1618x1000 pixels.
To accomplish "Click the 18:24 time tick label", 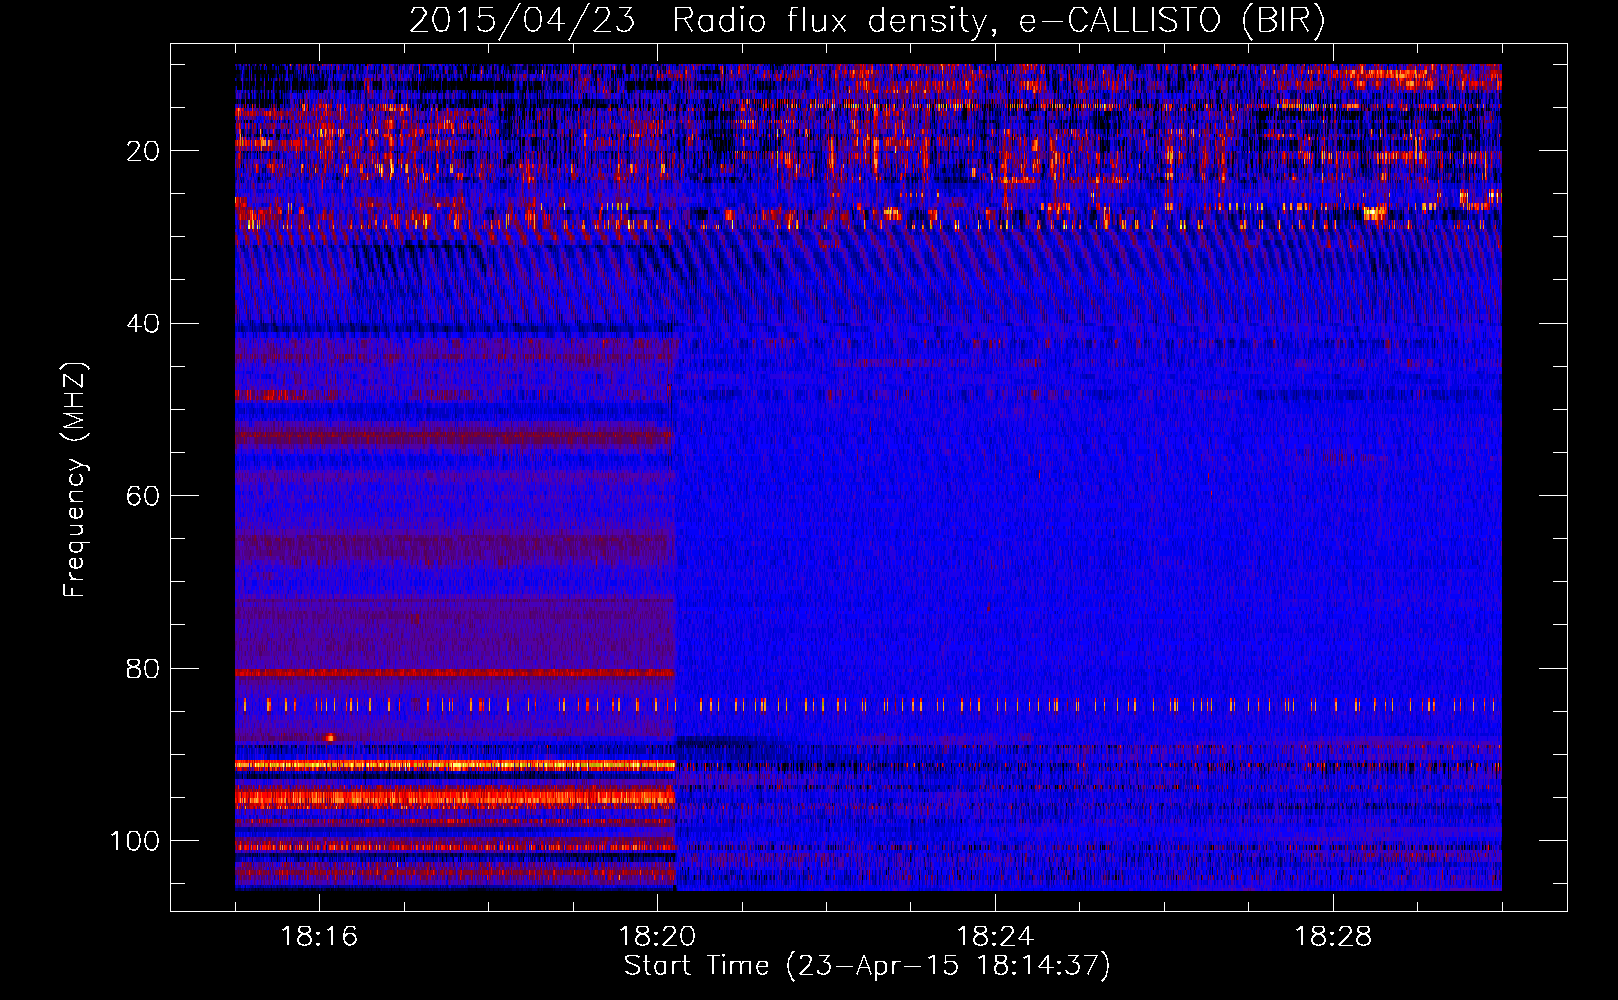I will coord(995,937).
